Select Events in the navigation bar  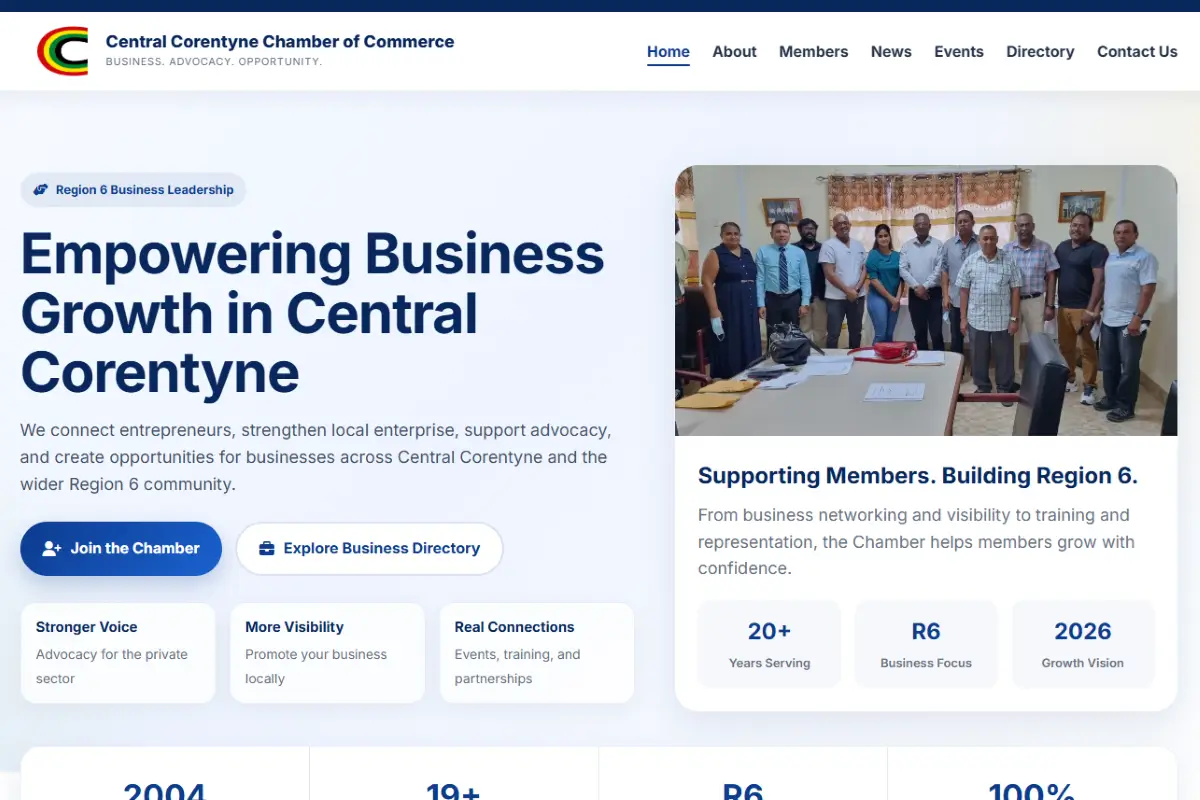(959, 52)
